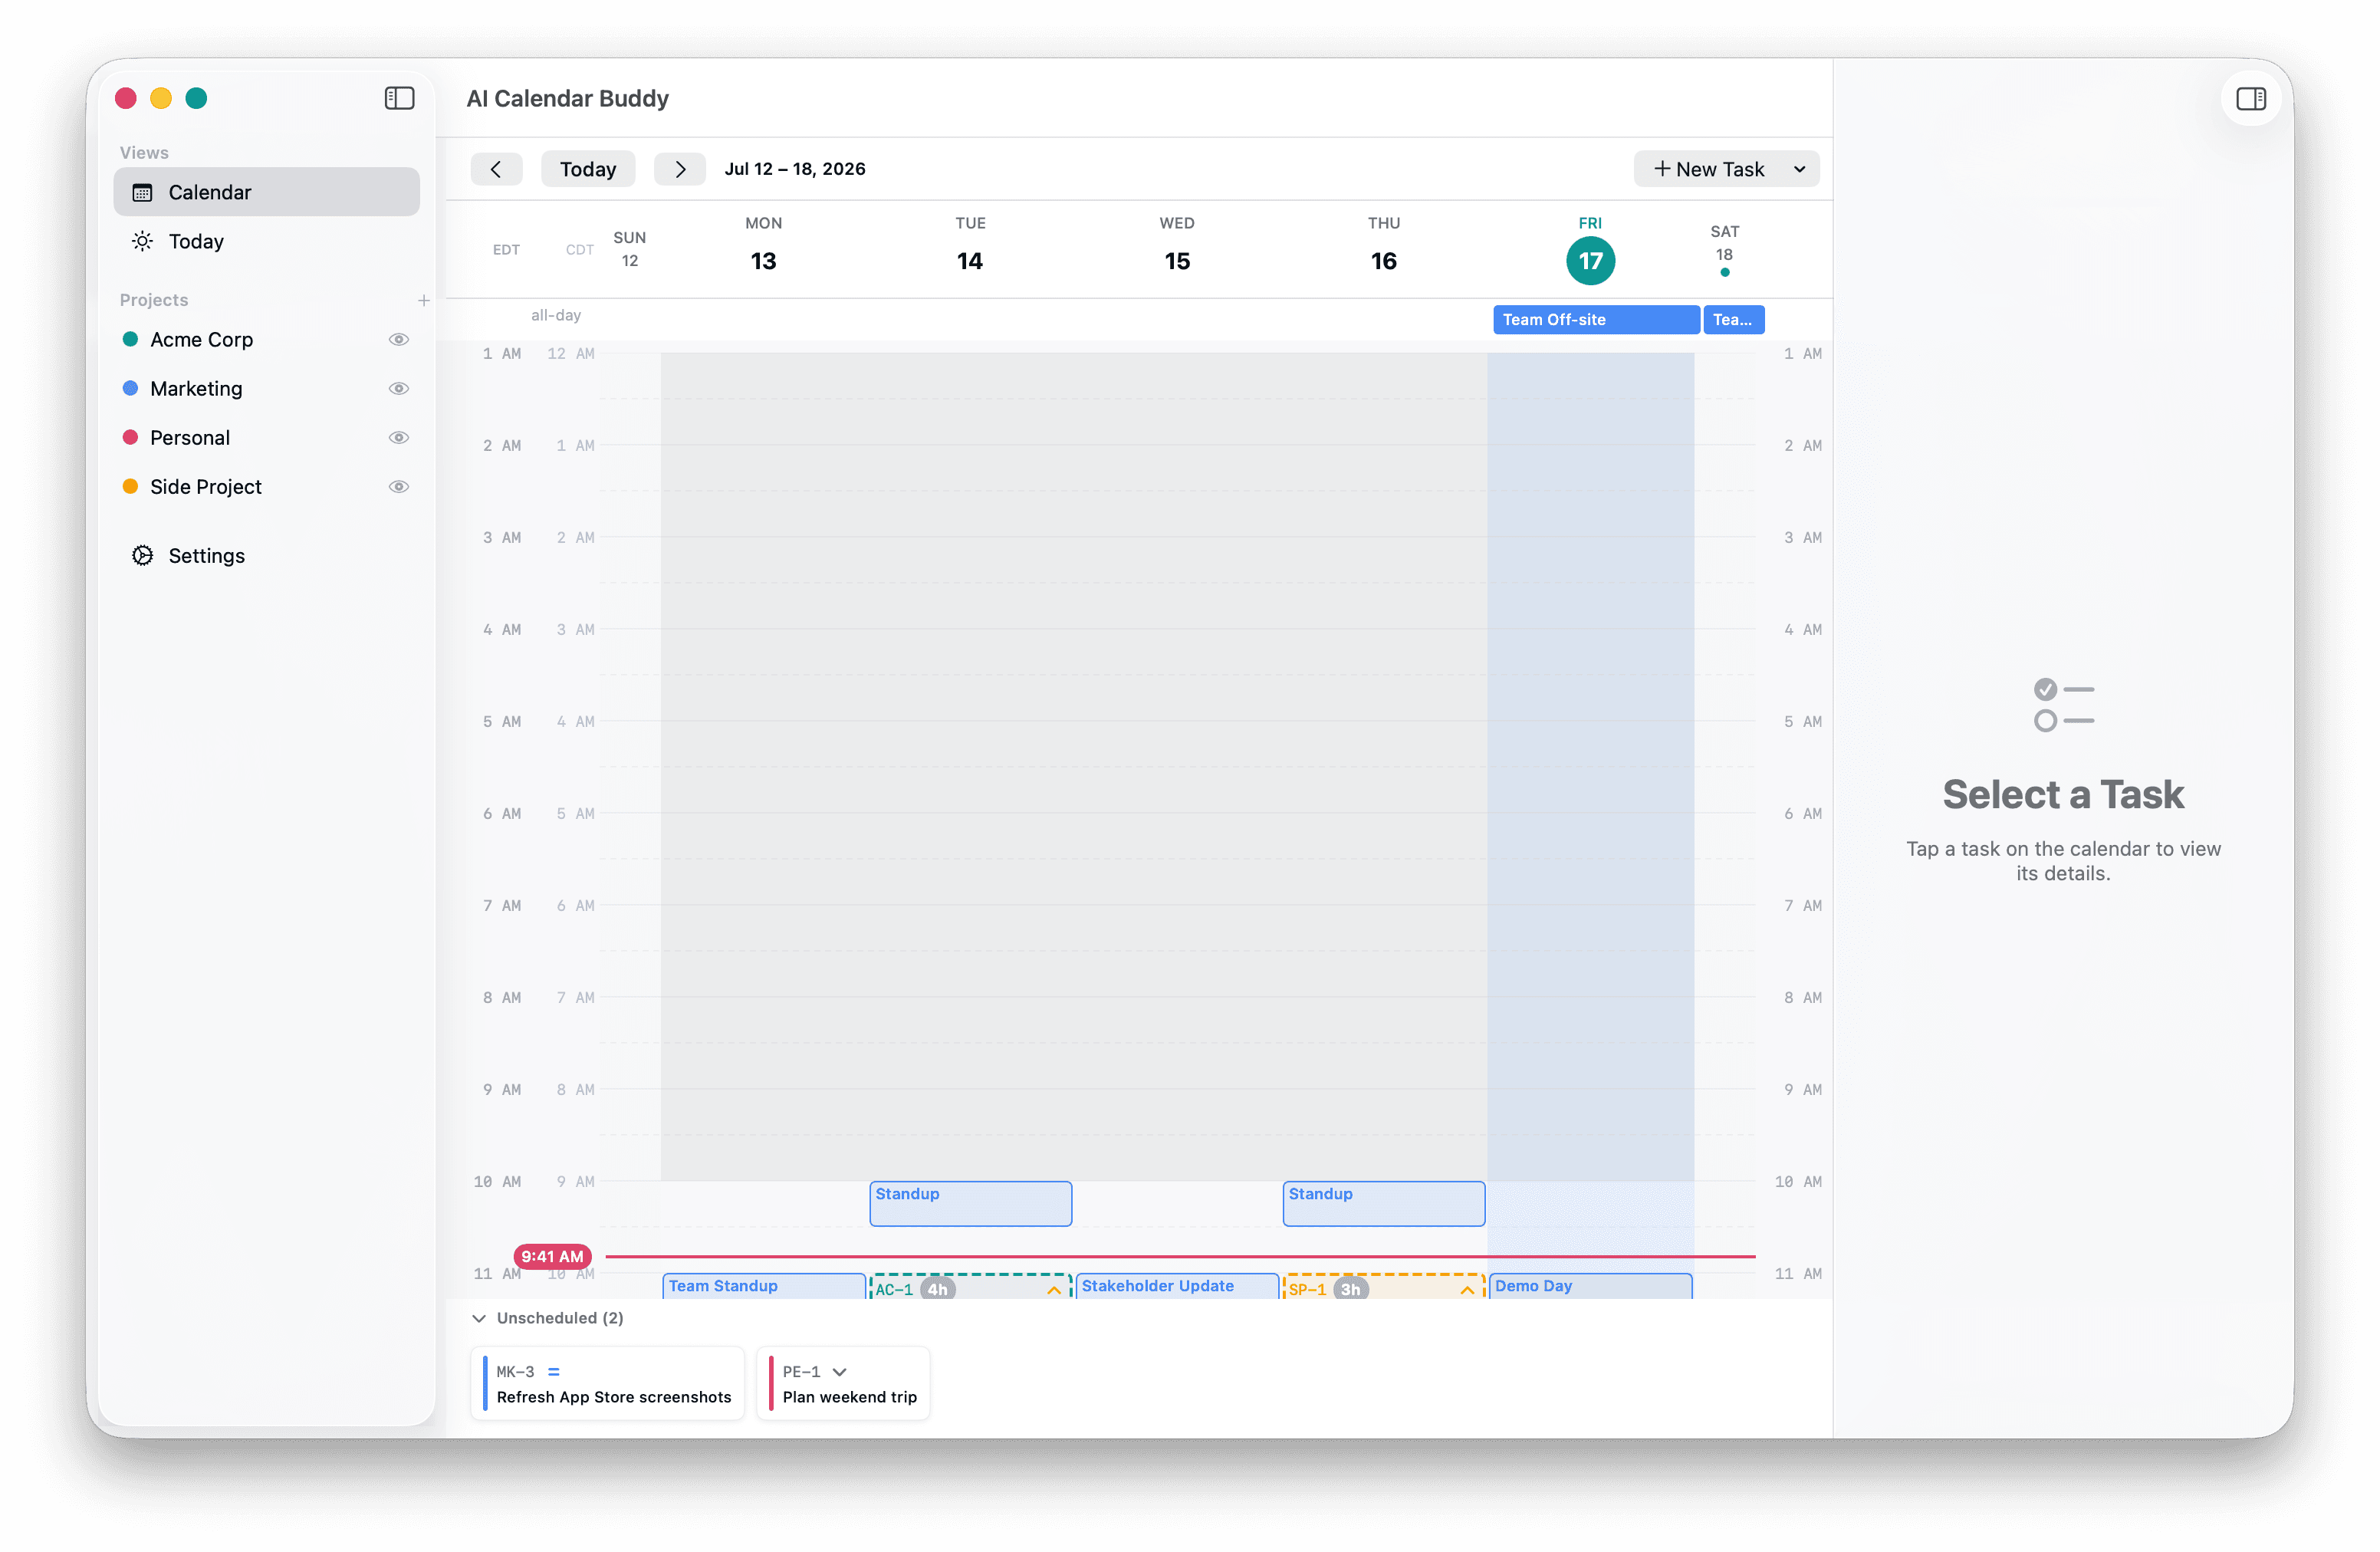Toggle visibility of Marketing project
The image size is (2380, 1552).
(x=399, y=388)
